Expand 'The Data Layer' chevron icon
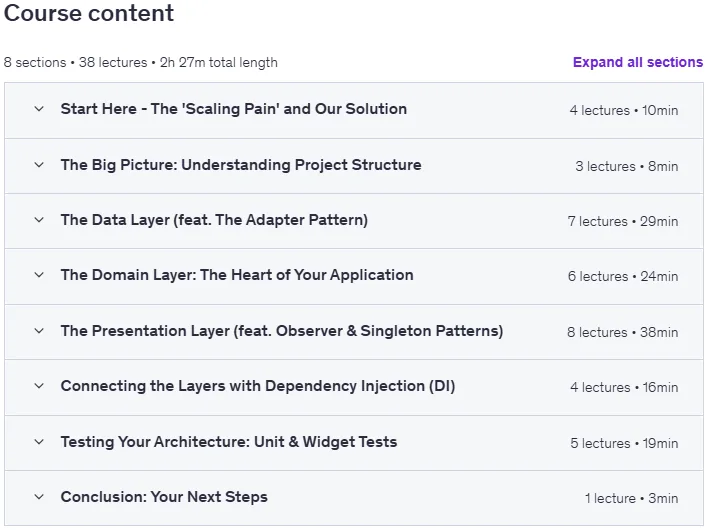Viewport: 709px width, 530px height. coord(39,220)
